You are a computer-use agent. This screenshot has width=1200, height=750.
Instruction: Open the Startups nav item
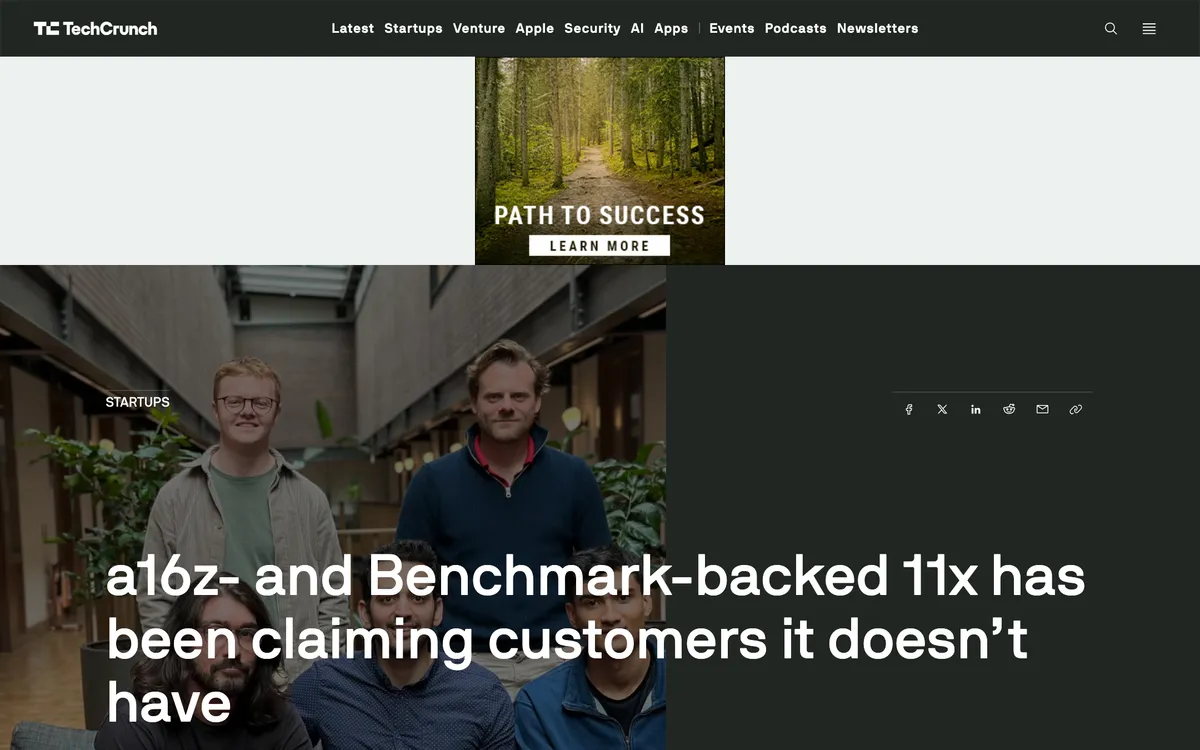[413, 28]
